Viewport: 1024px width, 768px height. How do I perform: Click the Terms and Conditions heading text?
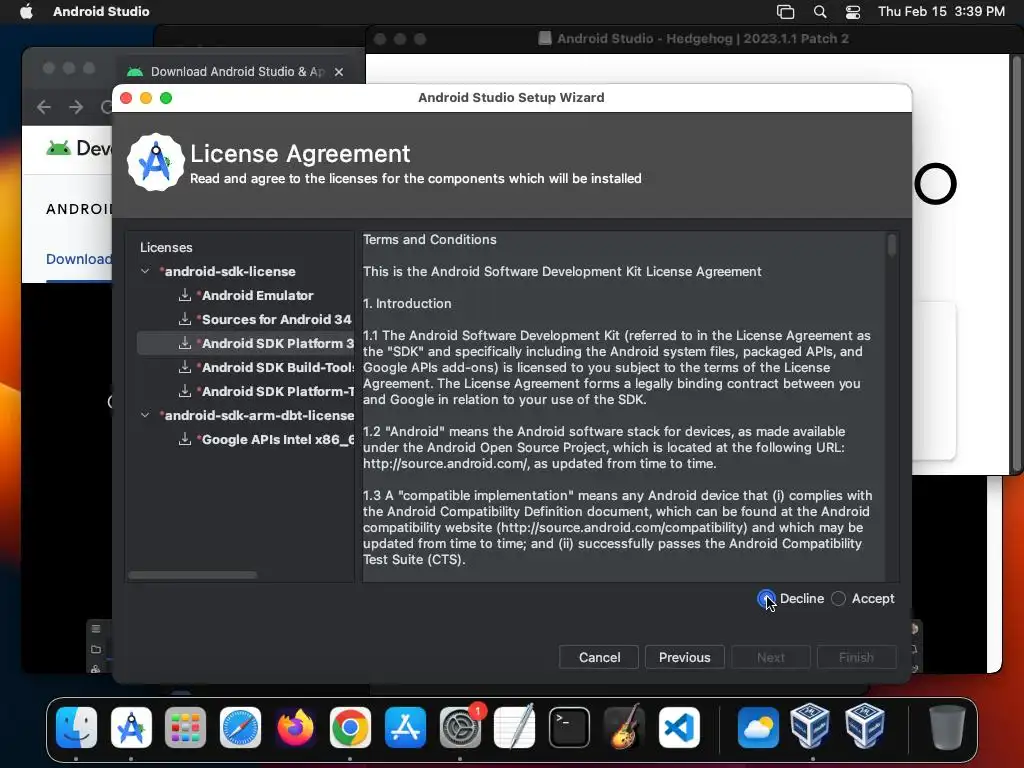click(x=430, y=240)
